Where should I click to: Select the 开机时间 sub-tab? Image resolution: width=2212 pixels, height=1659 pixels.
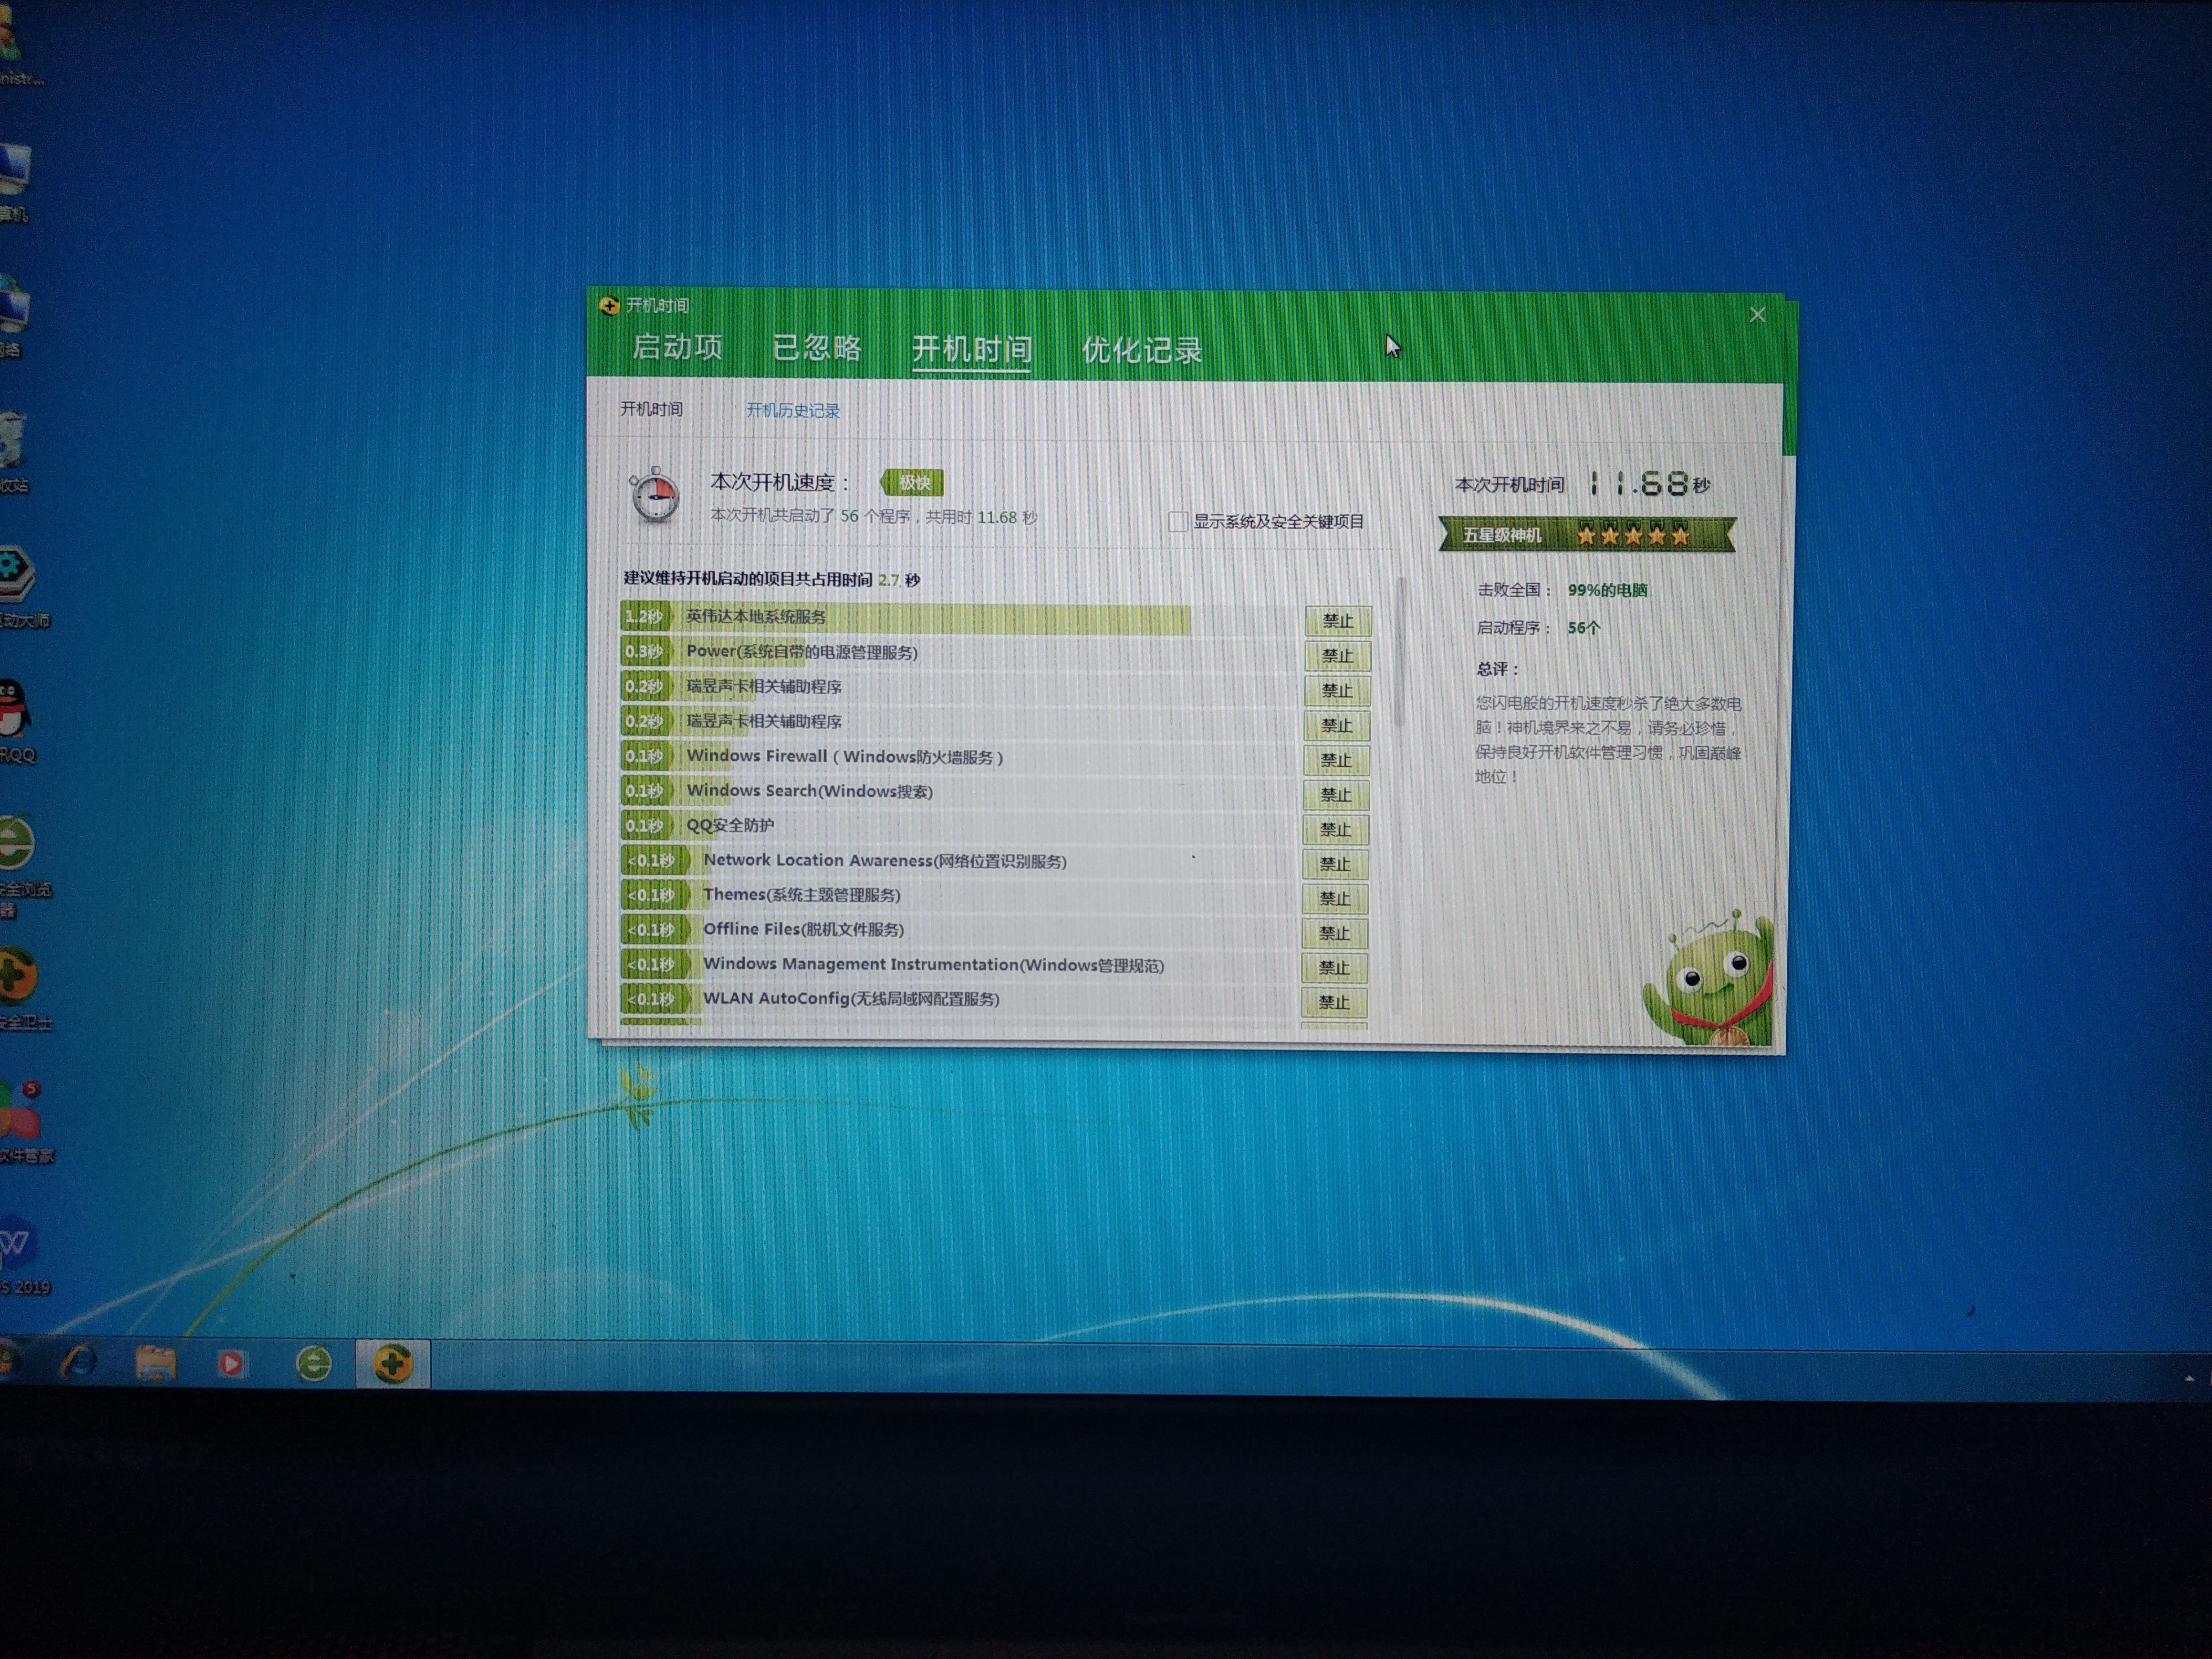tap(651, 409)
